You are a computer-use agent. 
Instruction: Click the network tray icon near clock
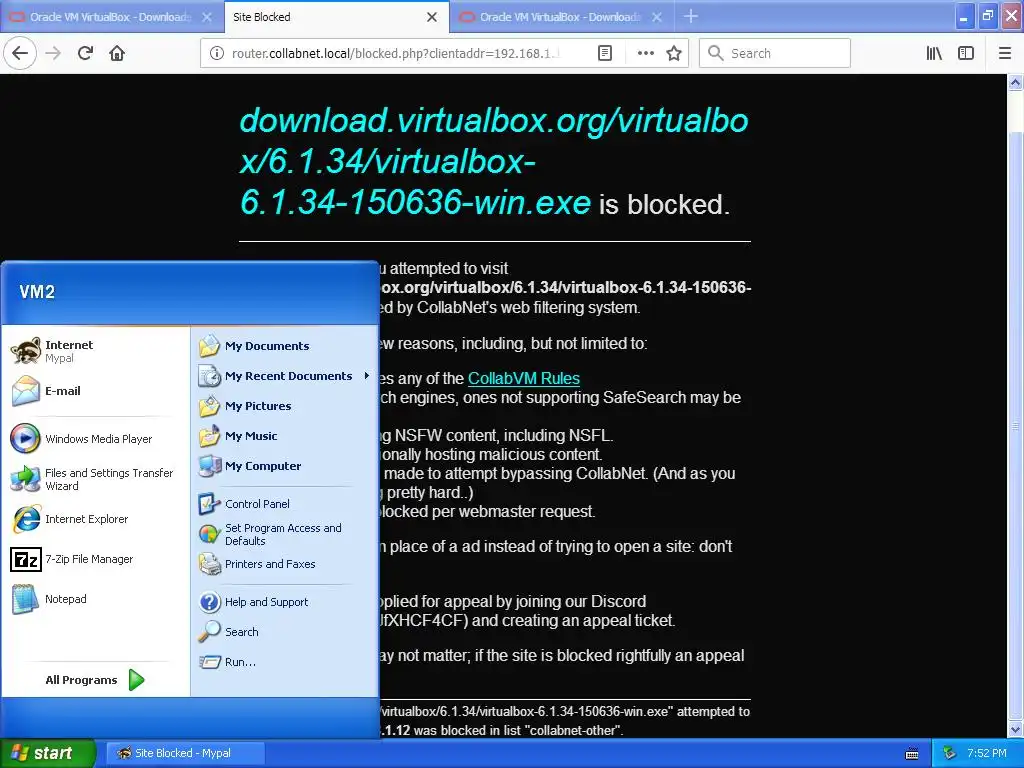click(949, 753)
